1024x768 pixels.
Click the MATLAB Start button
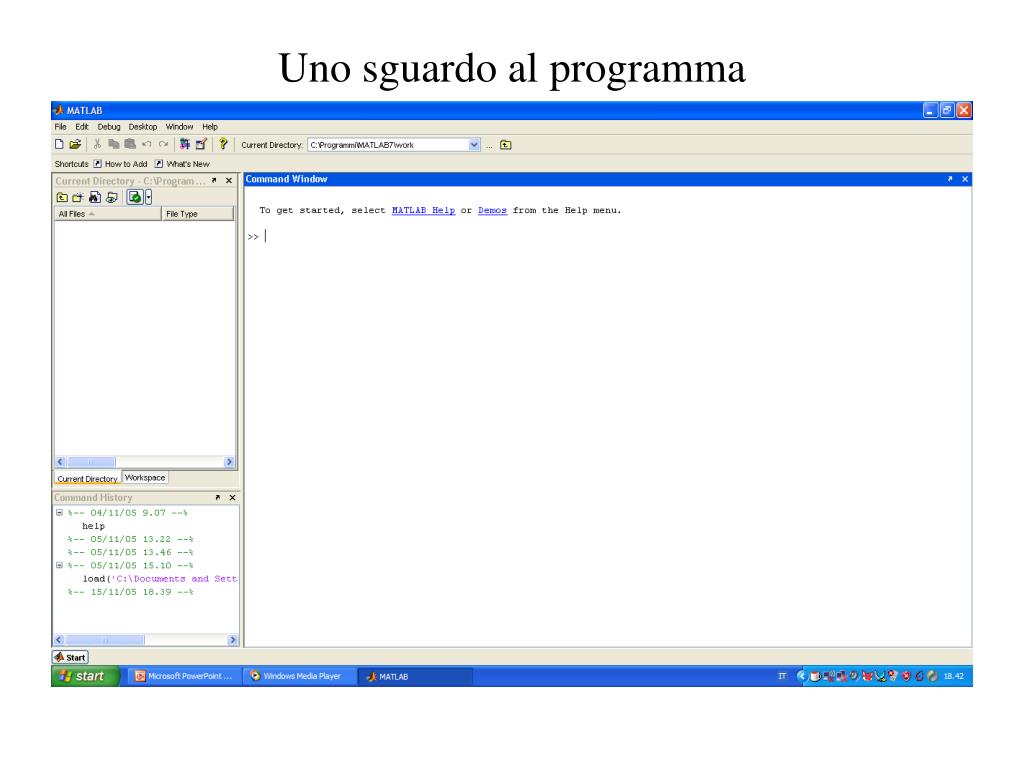71,658
